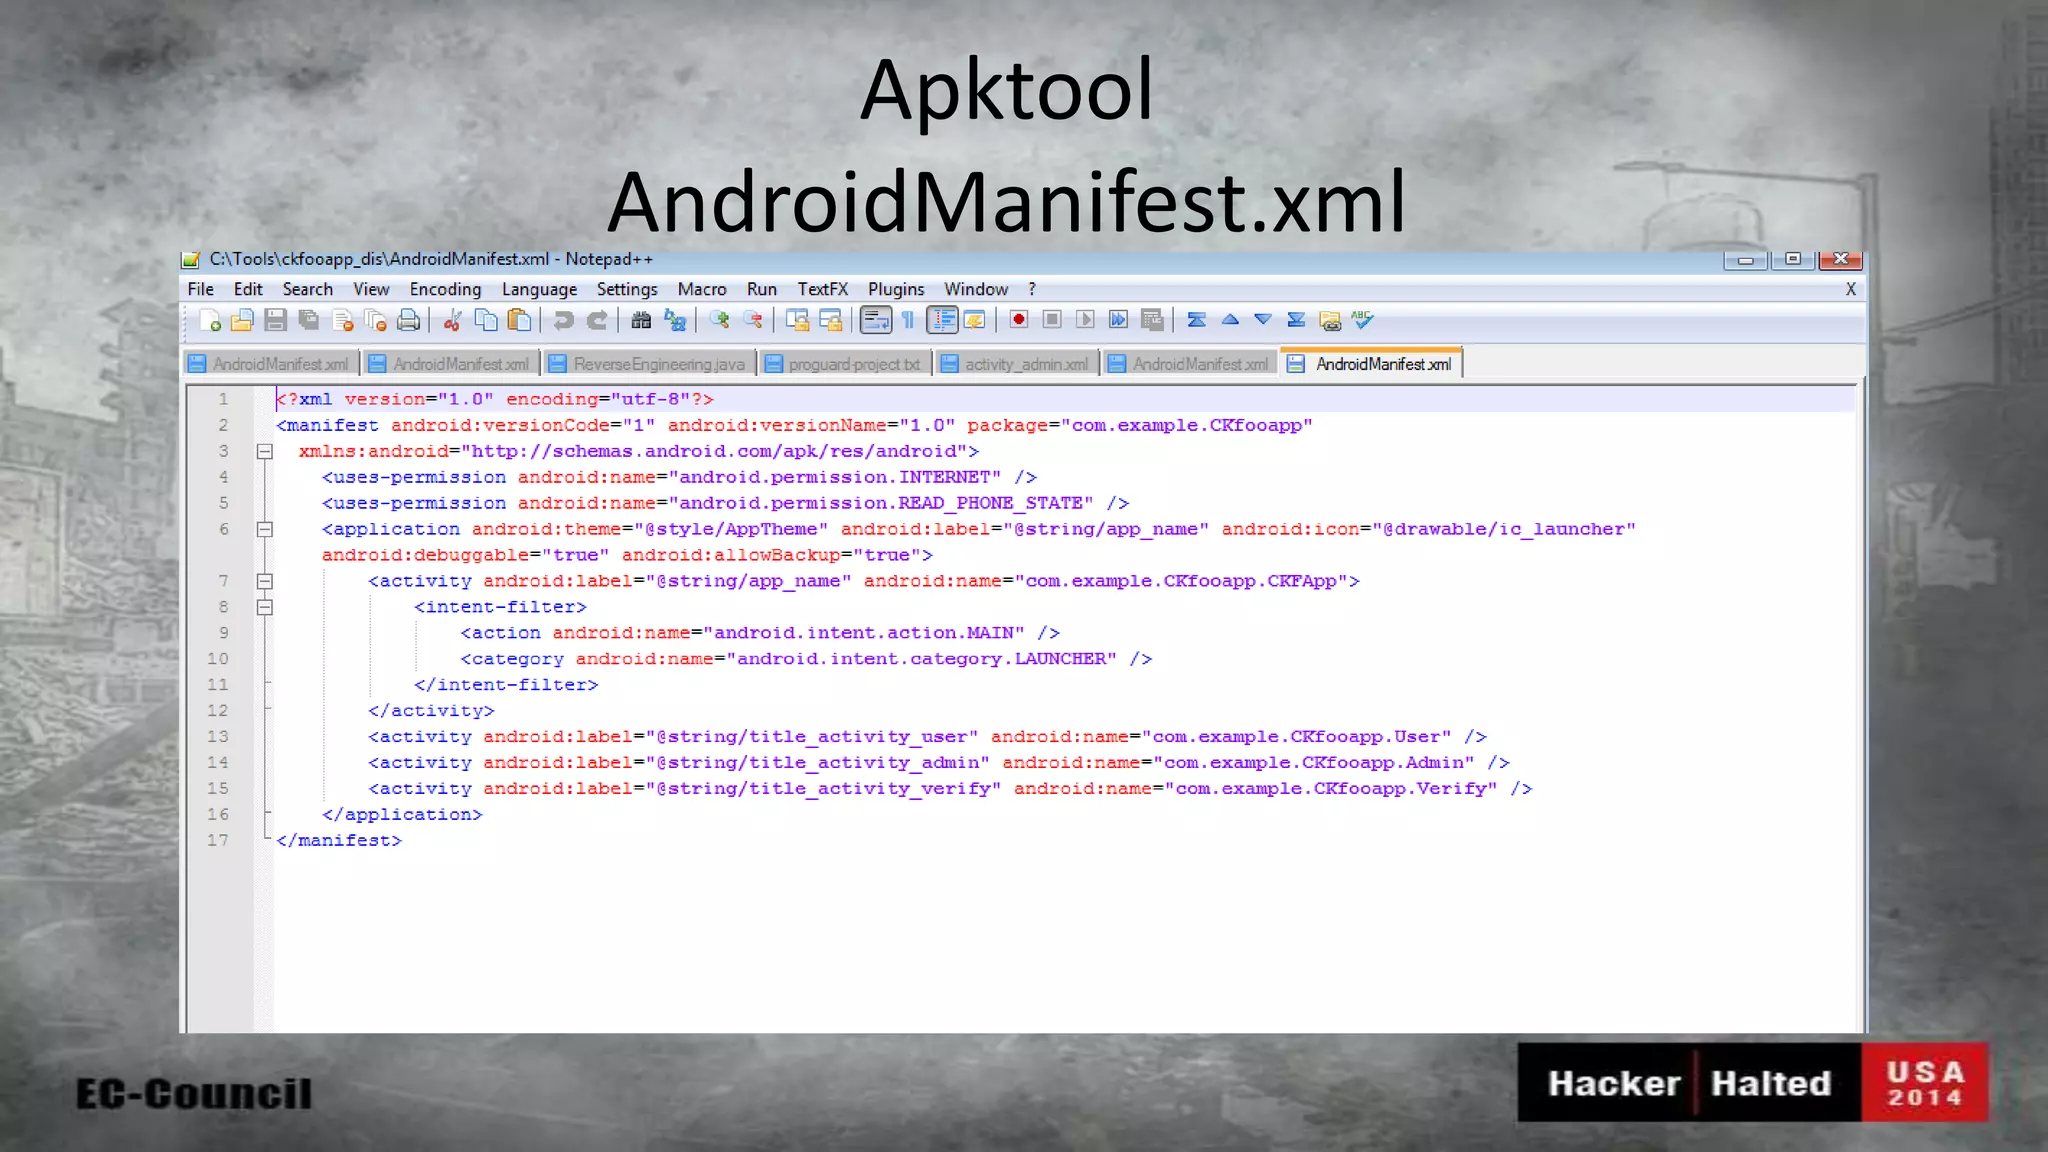Open the Macro menu
The image size is (2048, 1152).
[x=702, y=289]
